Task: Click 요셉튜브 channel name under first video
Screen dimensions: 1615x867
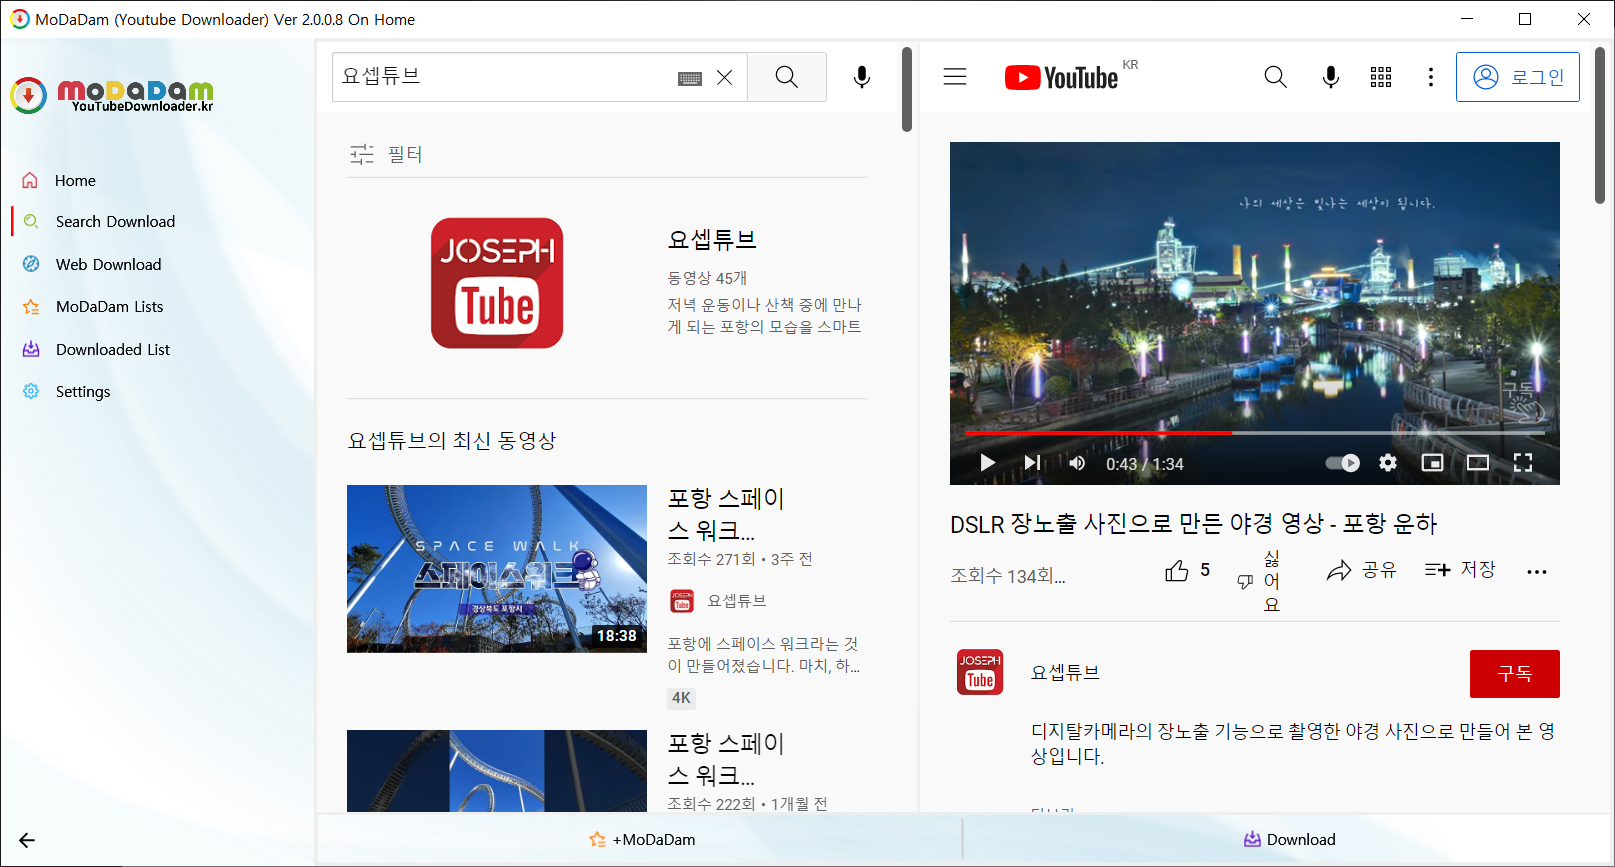Action: 737,601
